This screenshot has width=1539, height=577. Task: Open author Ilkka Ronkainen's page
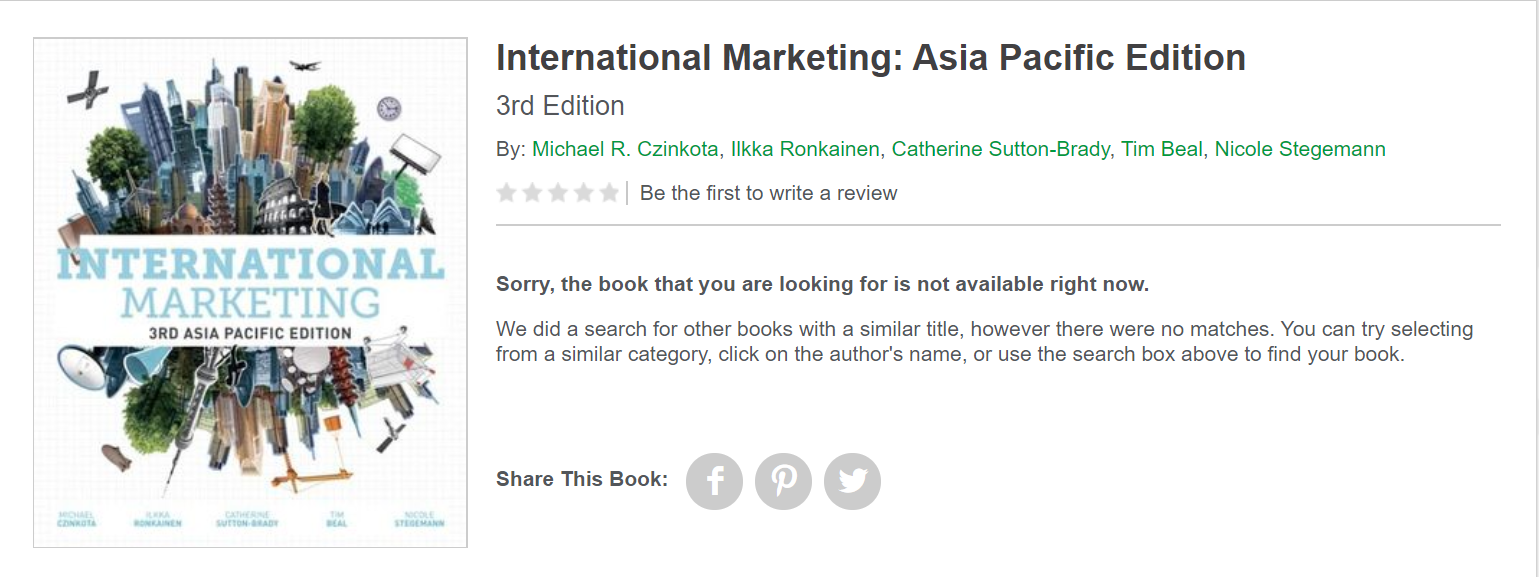[x=805, y=149]
